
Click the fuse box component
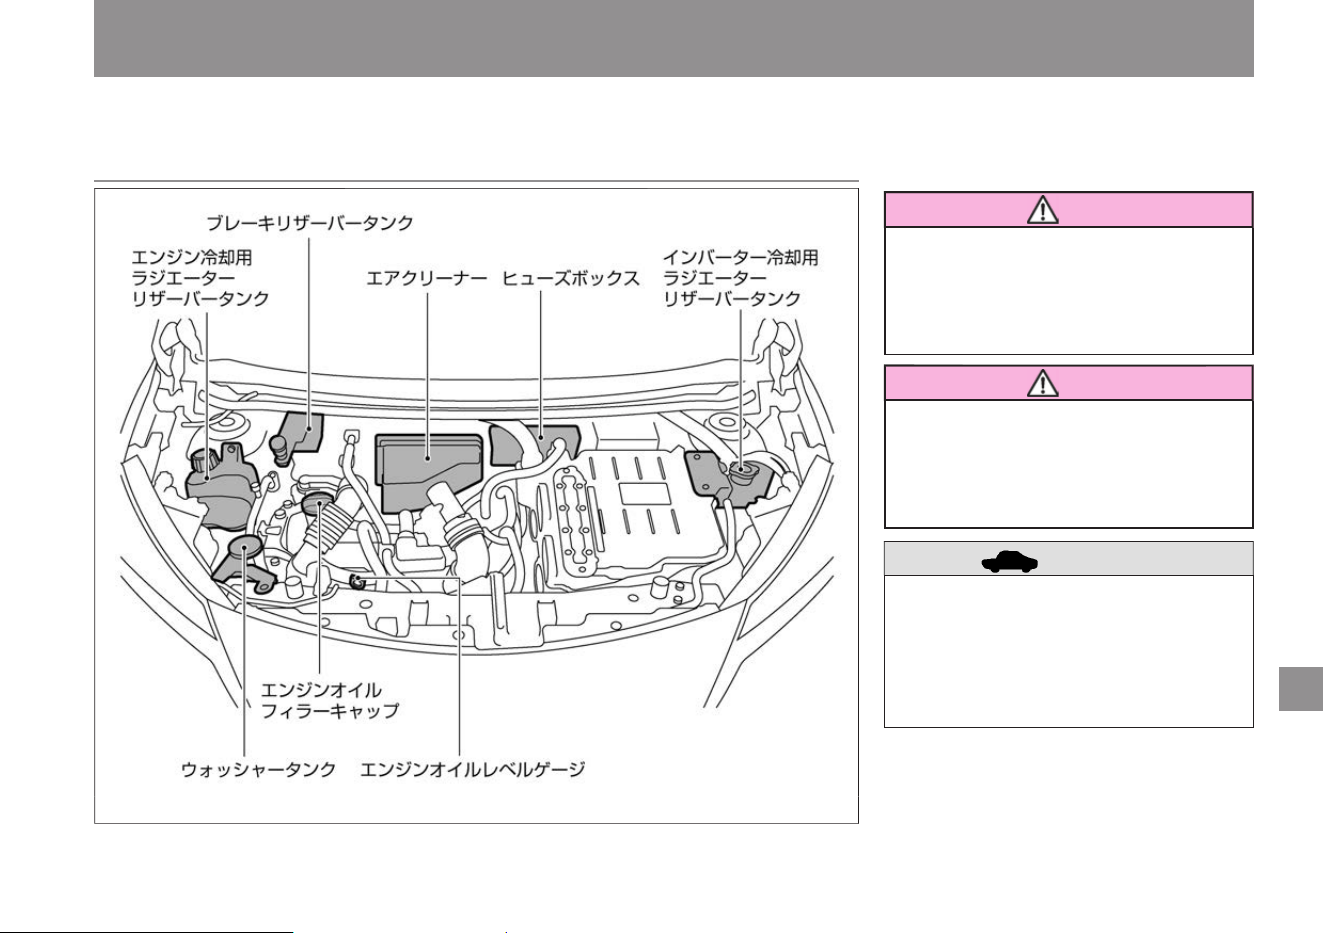pos(535,444)
